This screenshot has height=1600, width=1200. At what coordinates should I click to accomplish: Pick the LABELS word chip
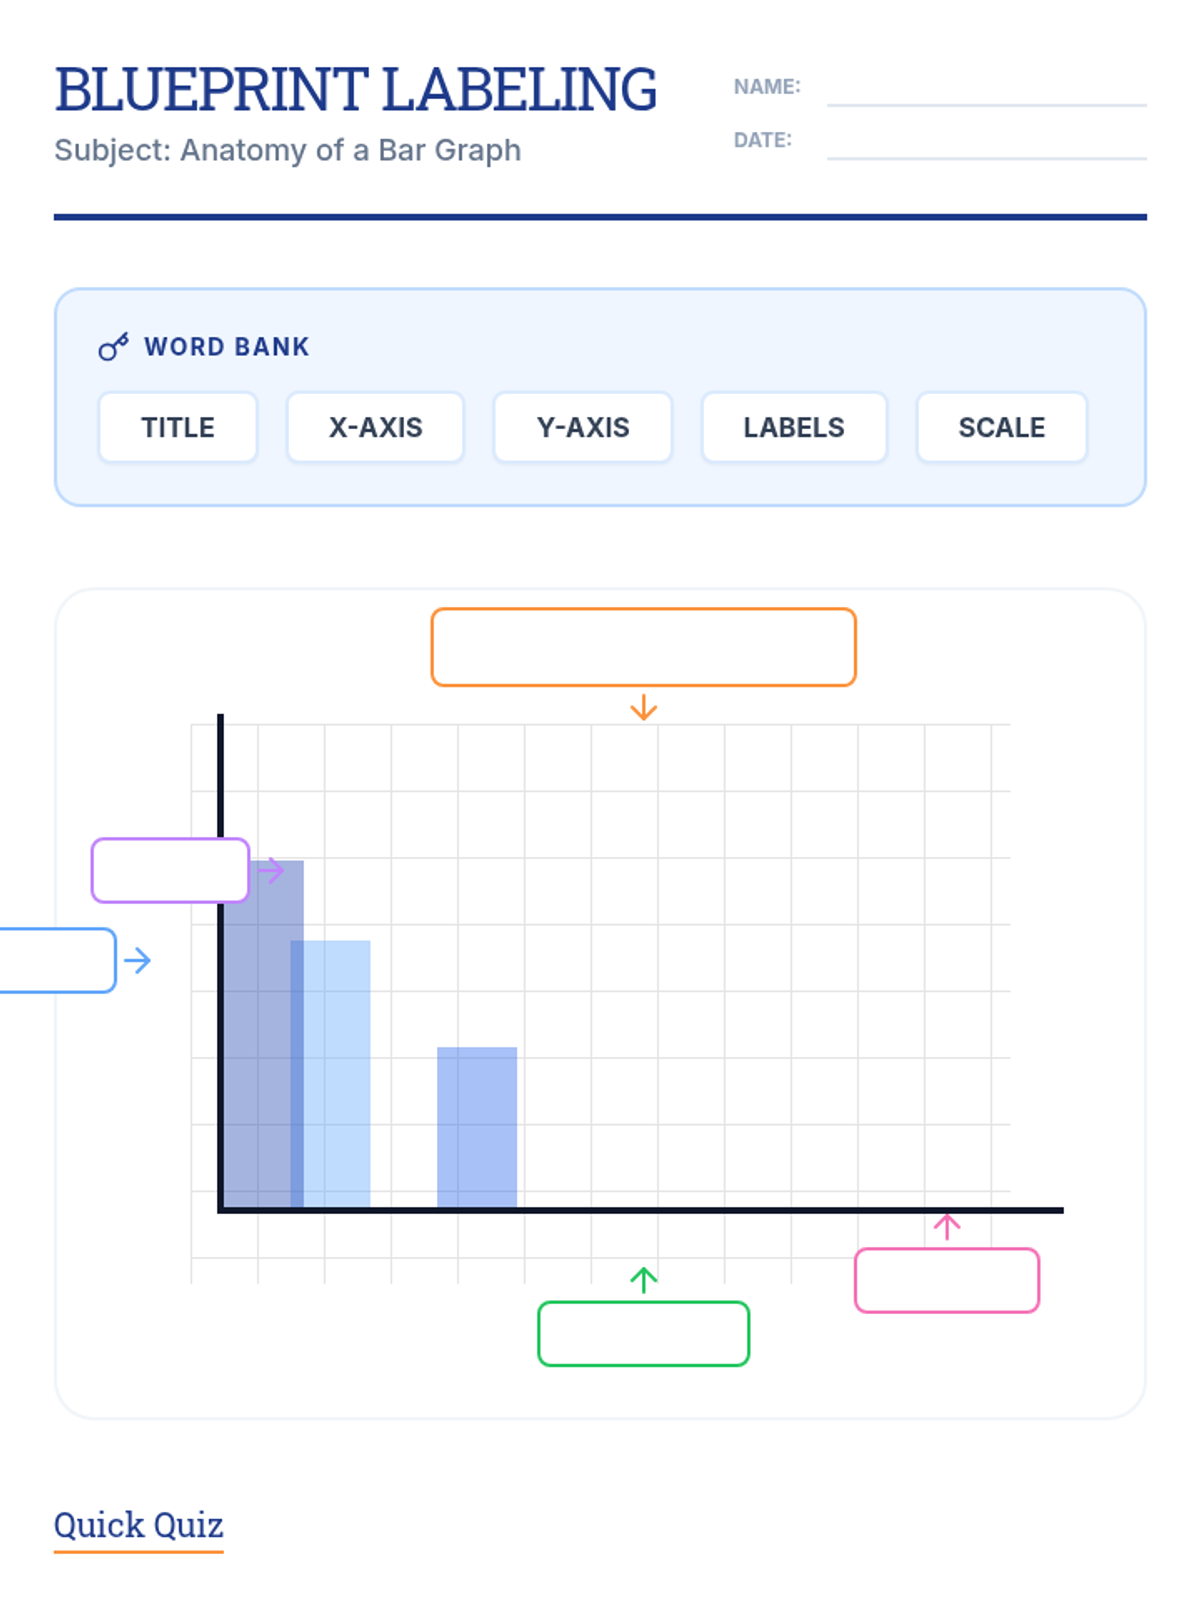[x=794, y=427]
